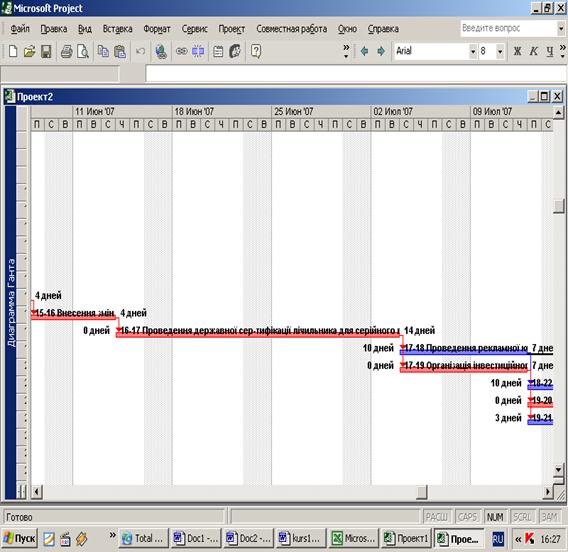The width and height of the screenshot is (568, 552).
Task: Switch to Проект1 taskbar button
Action: coord(406,539)
